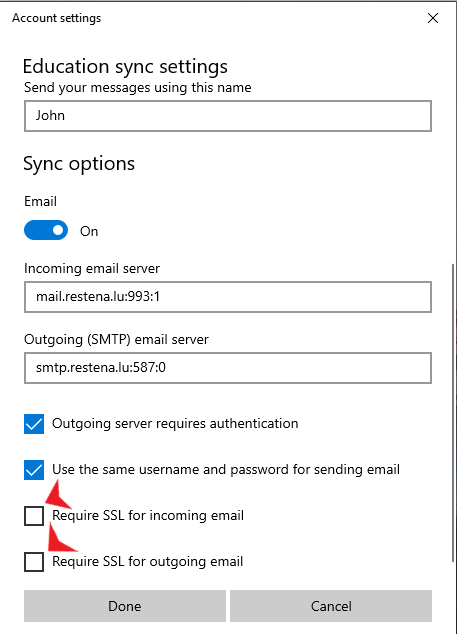Image resolution: width=457 pixels, height=634 pixels.
Task: Turn off the Email sync toggle
Action: pos(46,230)
